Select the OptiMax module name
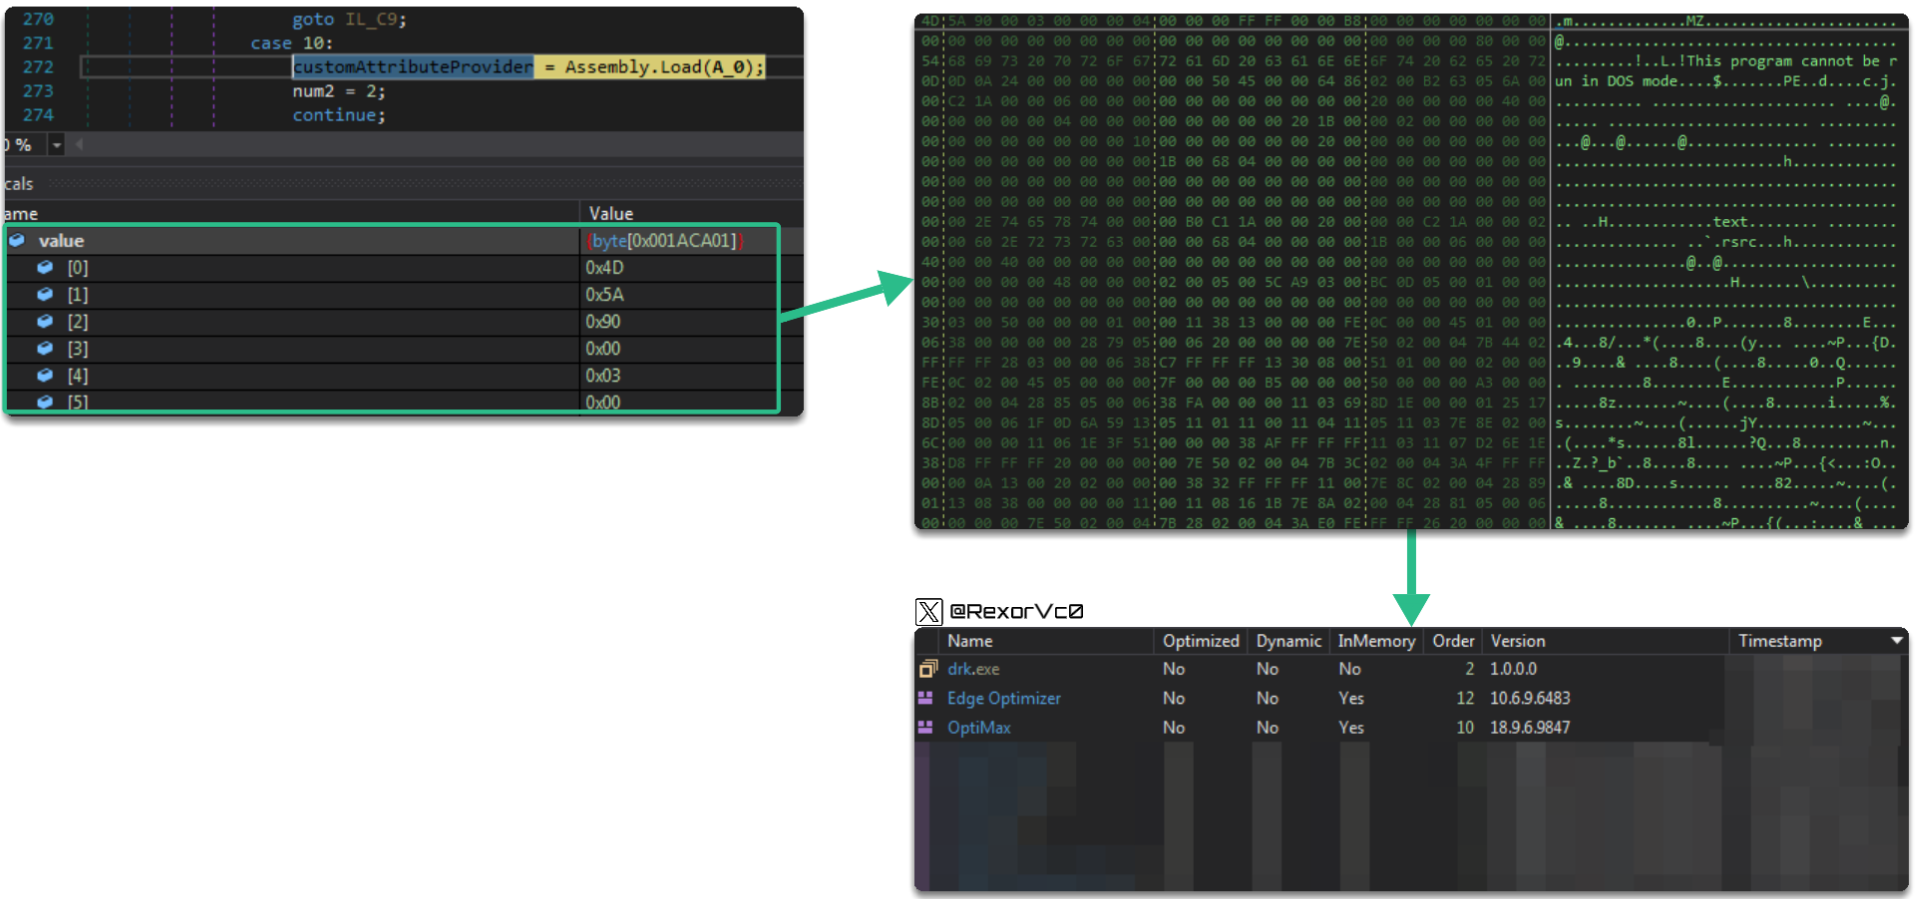1918x899 pixels. coord(979,727)
